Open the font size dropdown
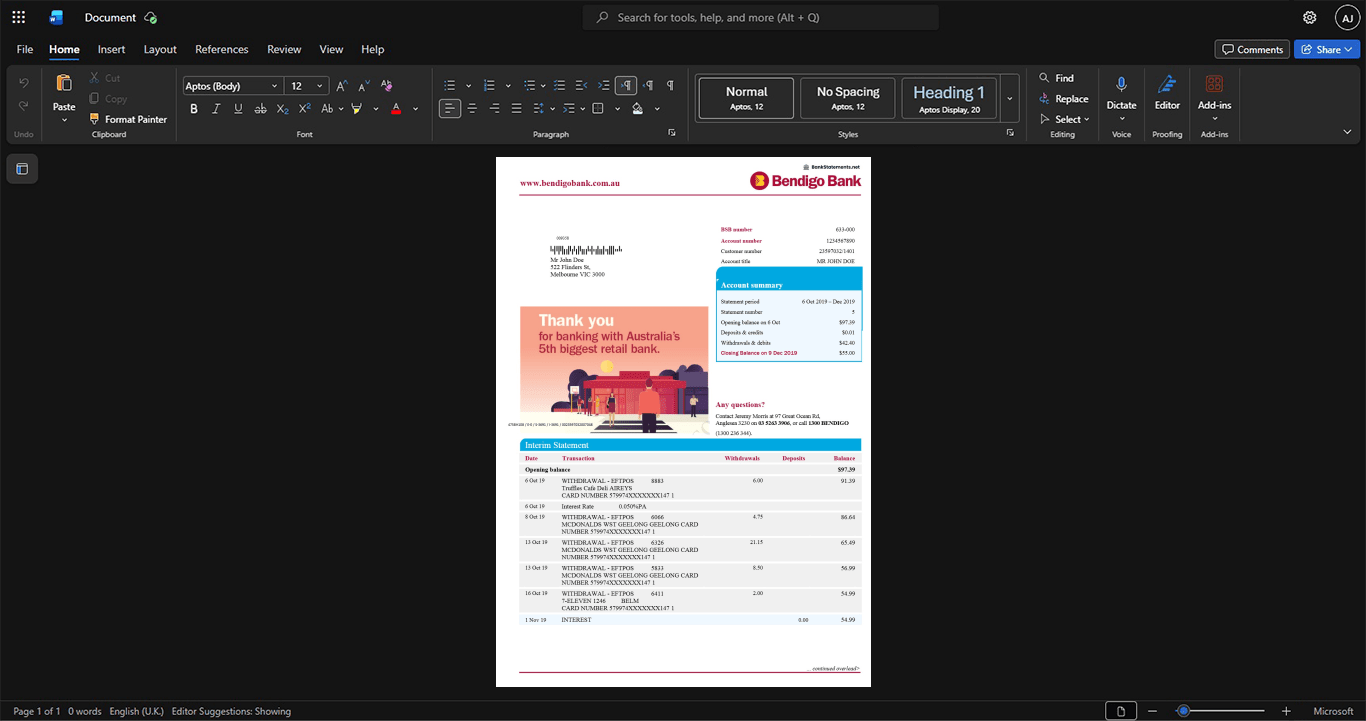 320,86
